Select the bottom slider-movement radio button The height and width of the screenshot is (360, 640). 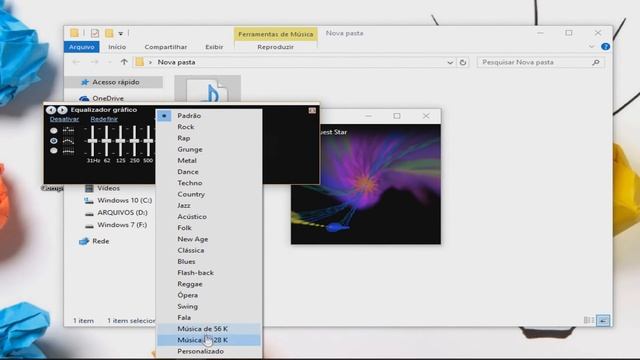[x=54, y=151]
